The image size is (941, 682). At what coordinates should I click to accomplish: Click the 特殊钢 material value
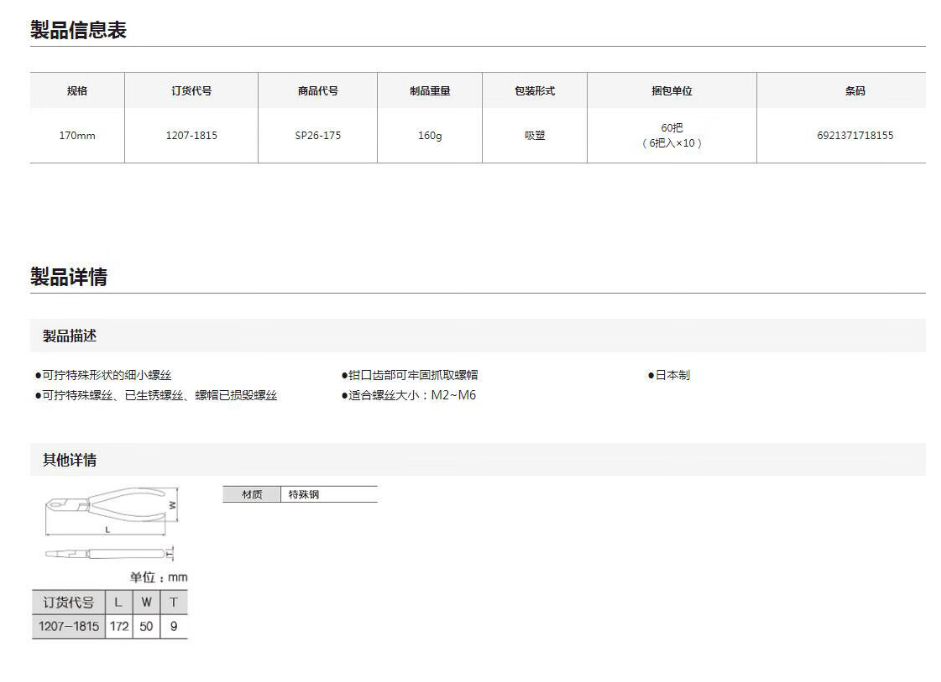pos(303,494)
